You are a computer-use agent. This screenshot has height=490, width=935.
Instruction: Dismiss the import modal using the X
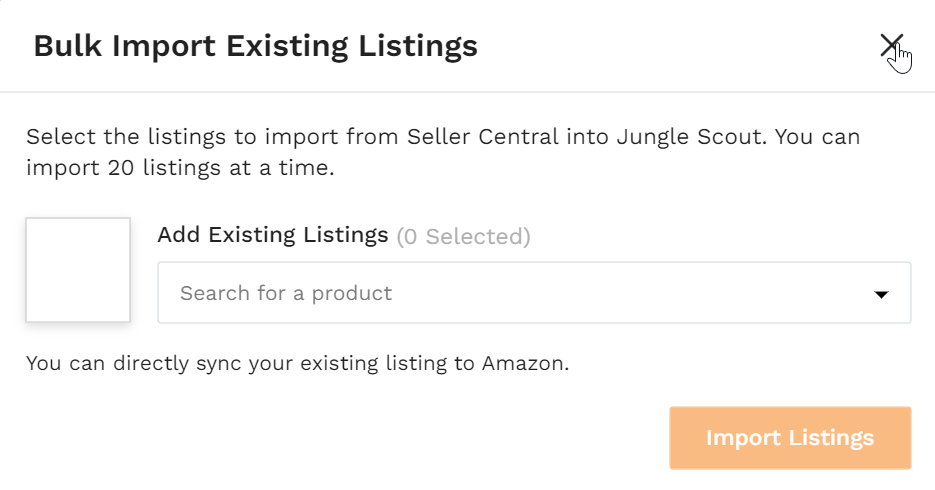891,45
